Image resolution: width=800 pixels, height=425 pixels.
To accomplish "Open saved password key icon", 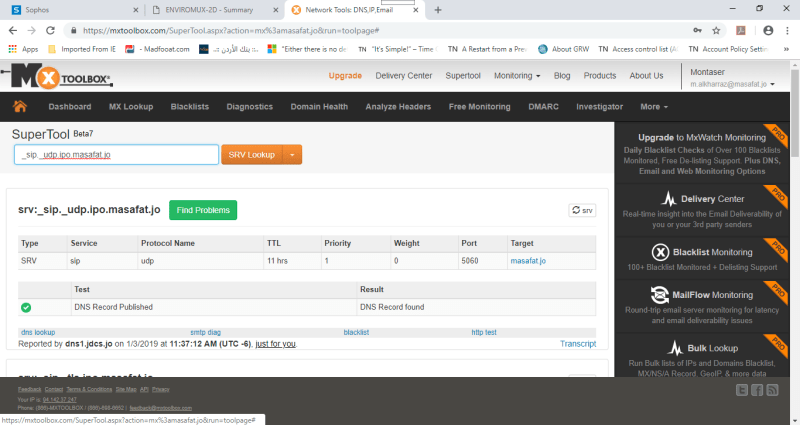I will click(697, 31).
